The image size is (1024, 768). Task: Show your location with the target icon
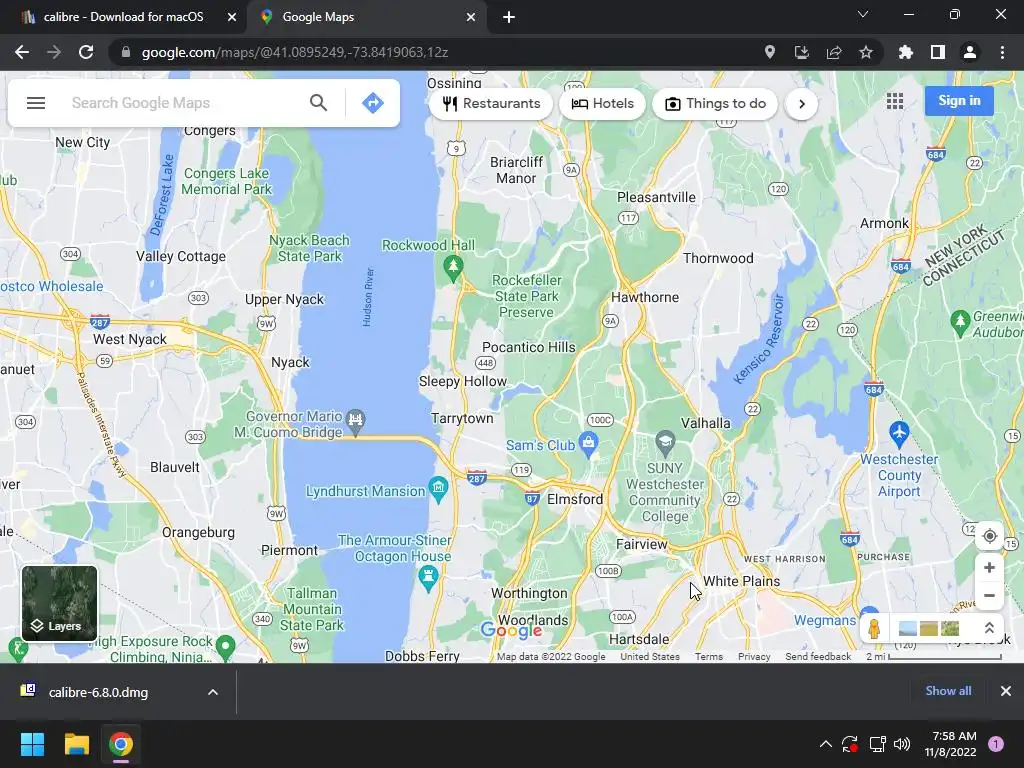989,536
